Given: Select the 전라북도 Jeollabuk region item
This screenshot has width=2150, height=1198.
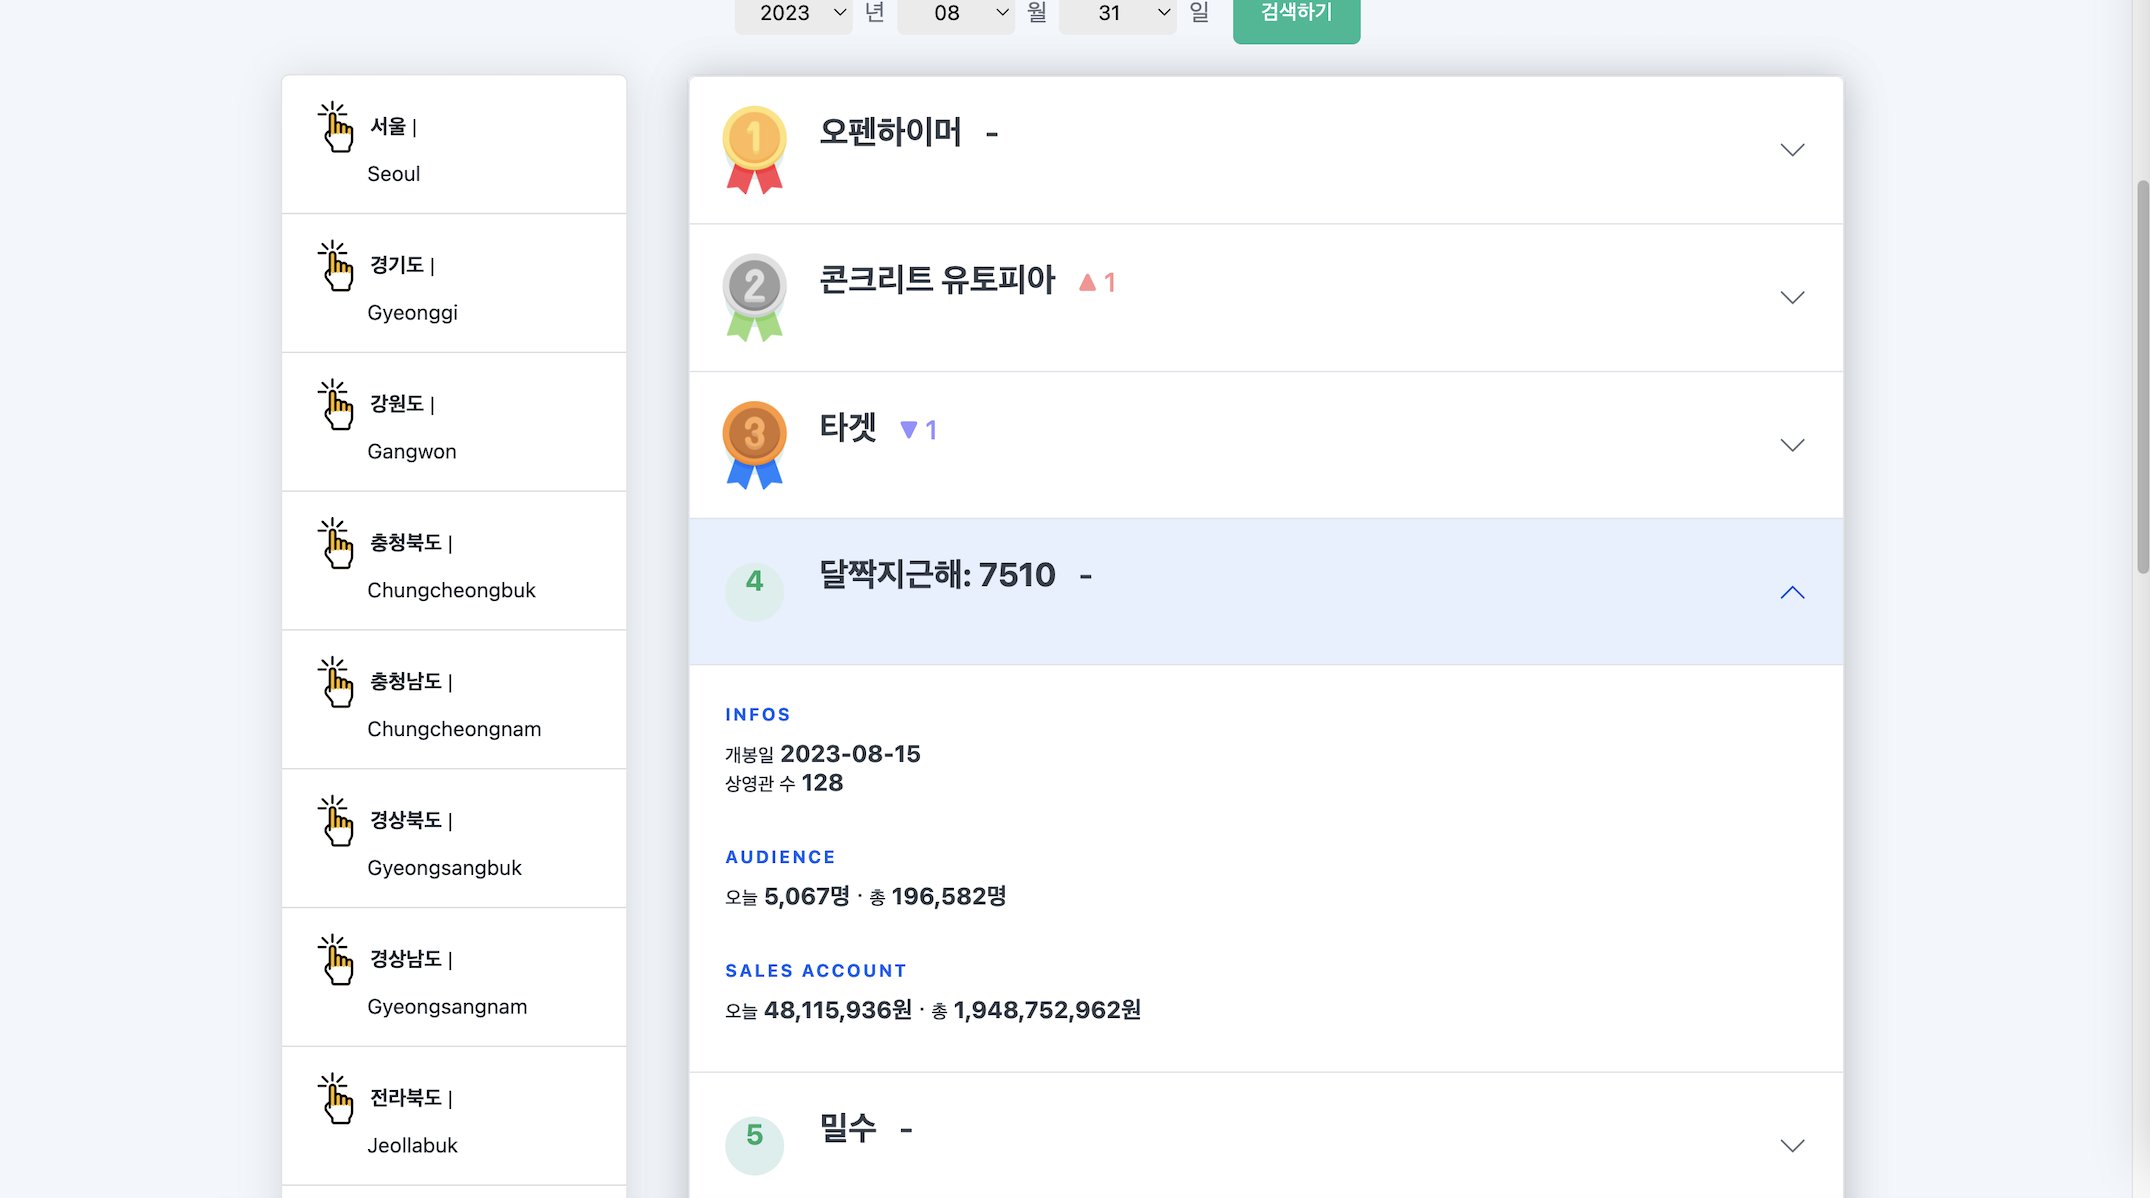Looking at the screenshot, I should click(x=454, y=1117).
